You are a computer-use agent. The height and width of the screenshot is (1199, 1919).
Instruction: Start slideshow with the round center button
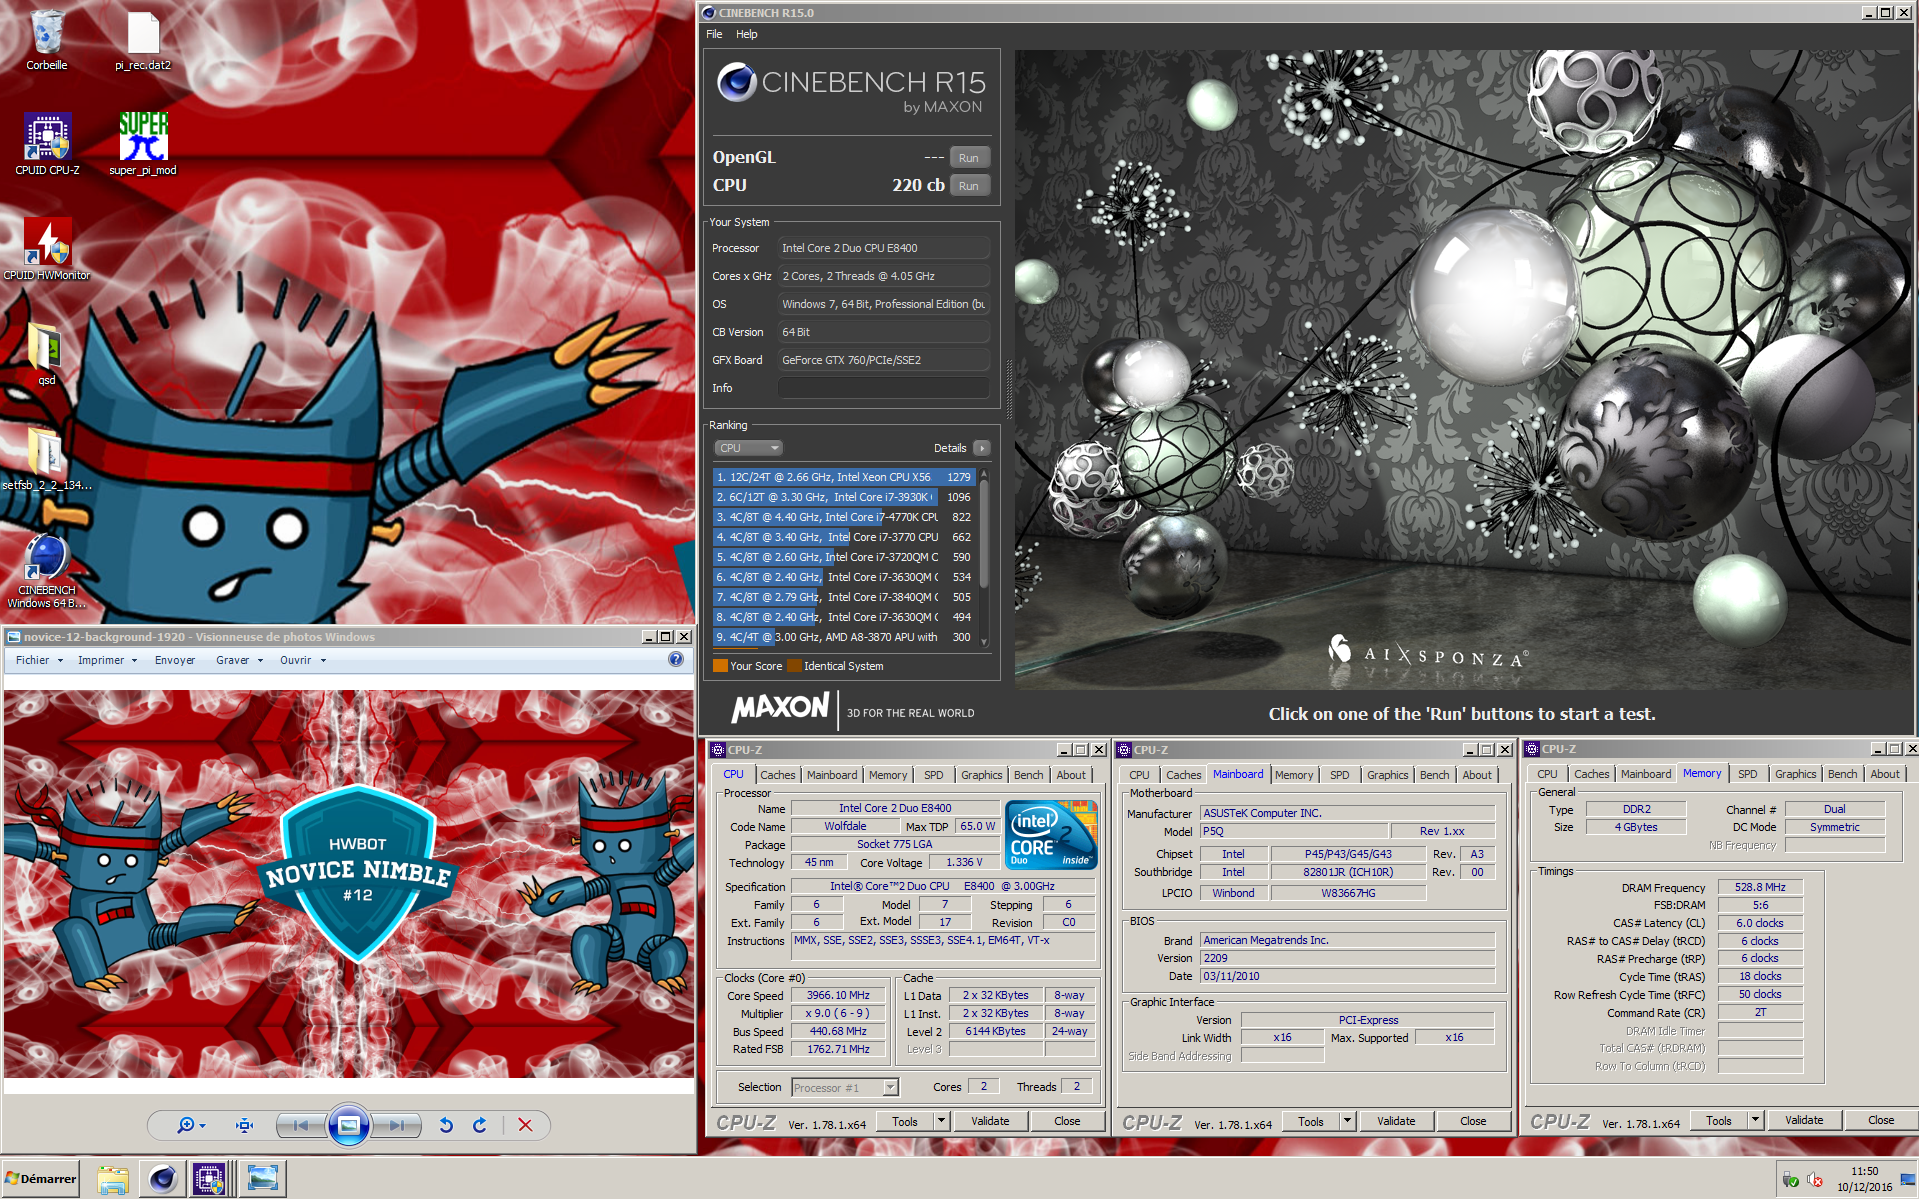[348, 1125]
